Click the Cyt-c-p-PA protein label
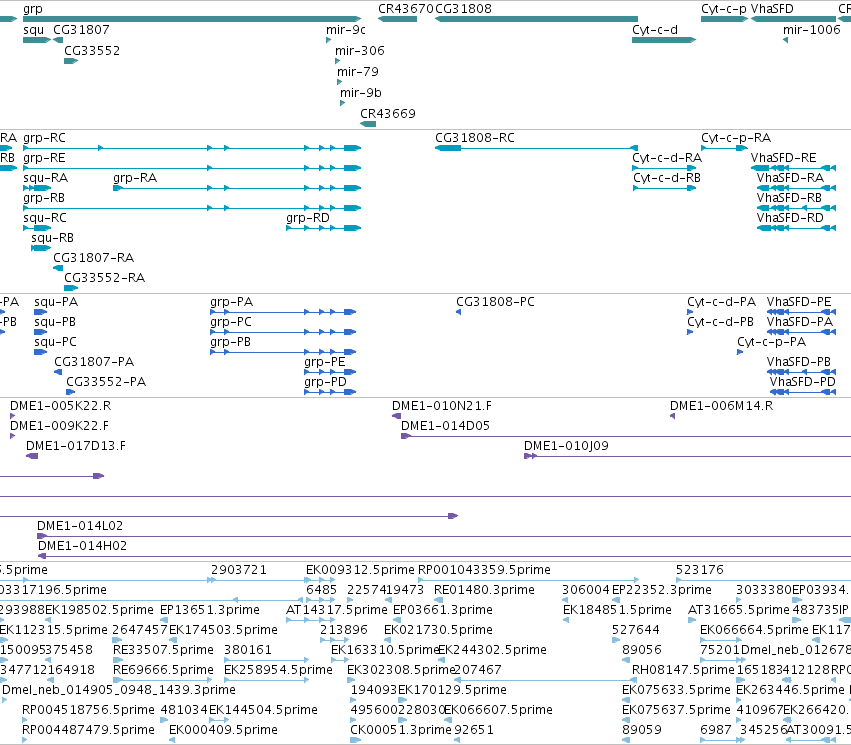 pyautogui.click(x=772, y=342)
